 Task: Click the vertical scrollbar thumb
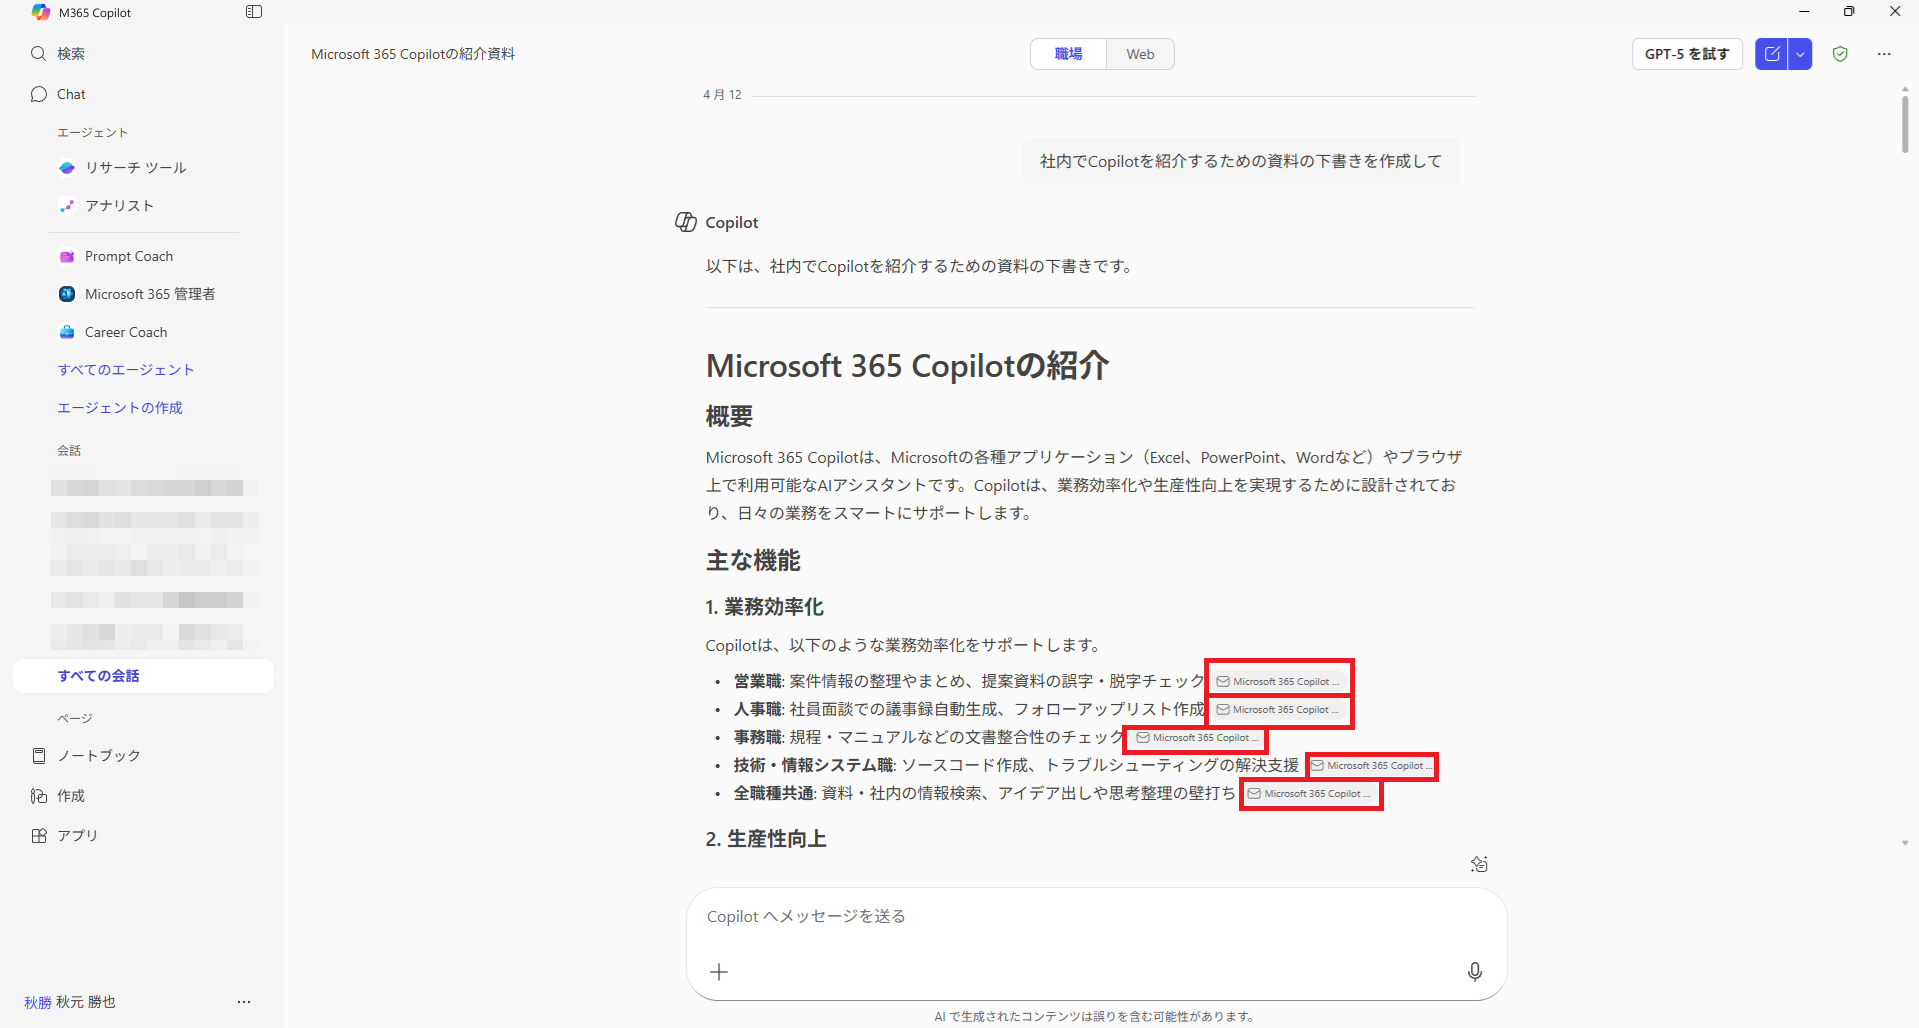(1905, 124)
